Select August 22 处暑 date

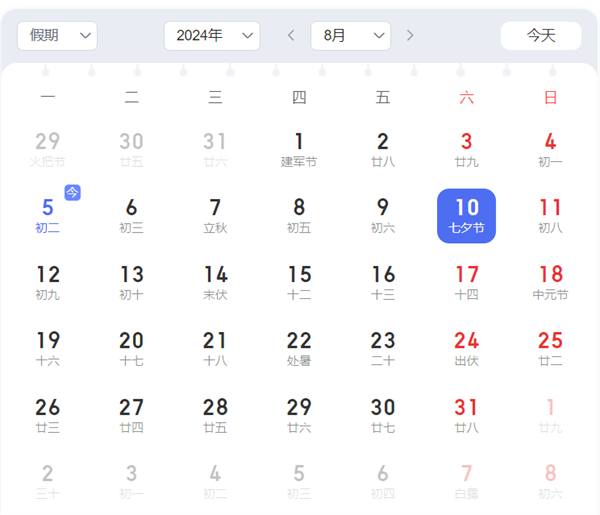[x=299, y=348]
